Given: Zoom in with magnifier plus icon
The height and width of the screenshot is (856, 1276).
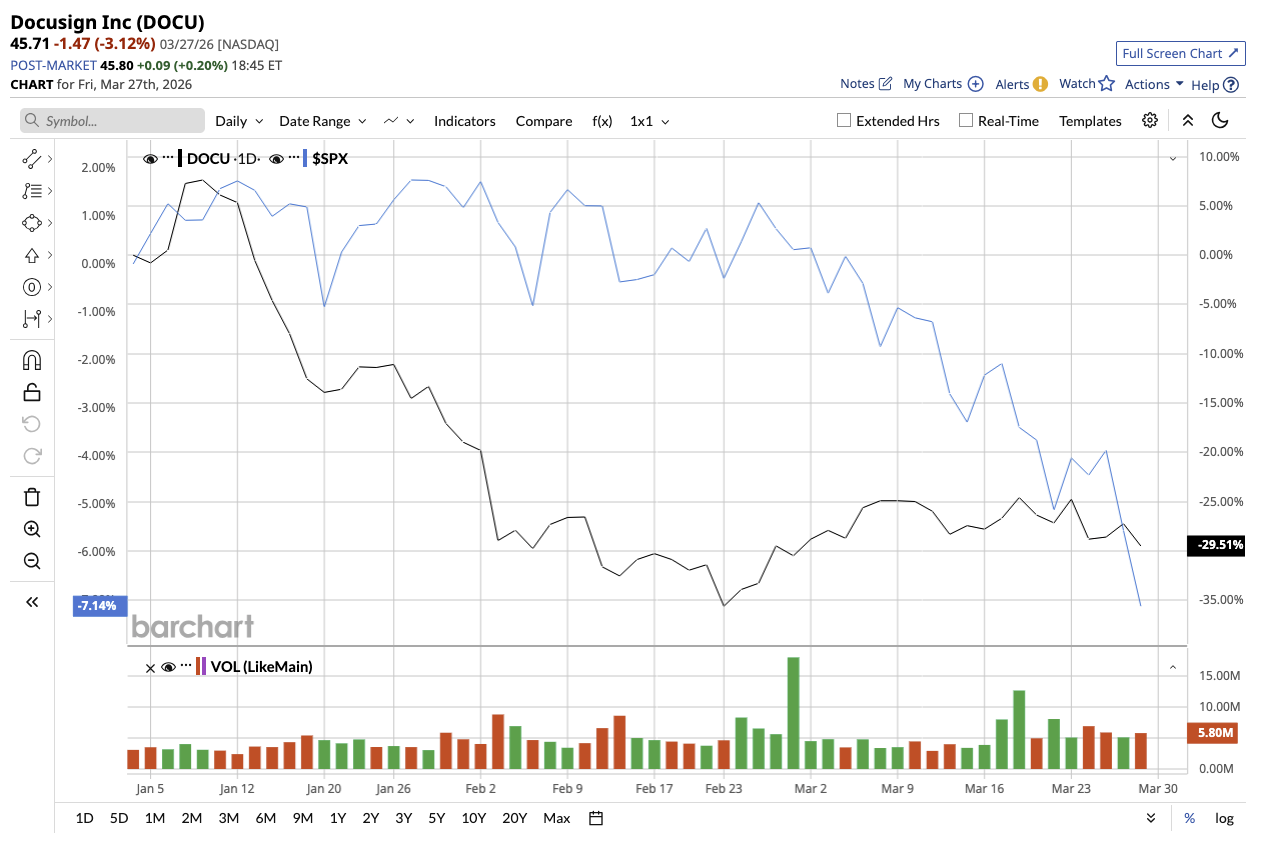Looking at the screenshot, I should [x=32, y=529].
